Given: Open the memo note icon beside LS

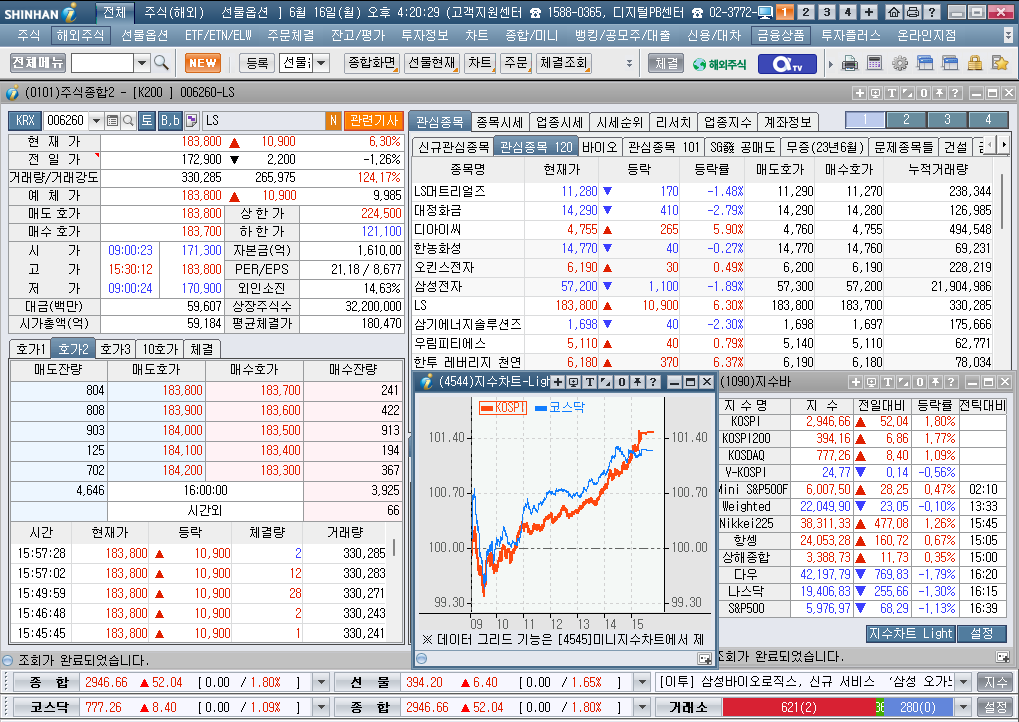Looking at the screenshot, I should click(192, 120).
